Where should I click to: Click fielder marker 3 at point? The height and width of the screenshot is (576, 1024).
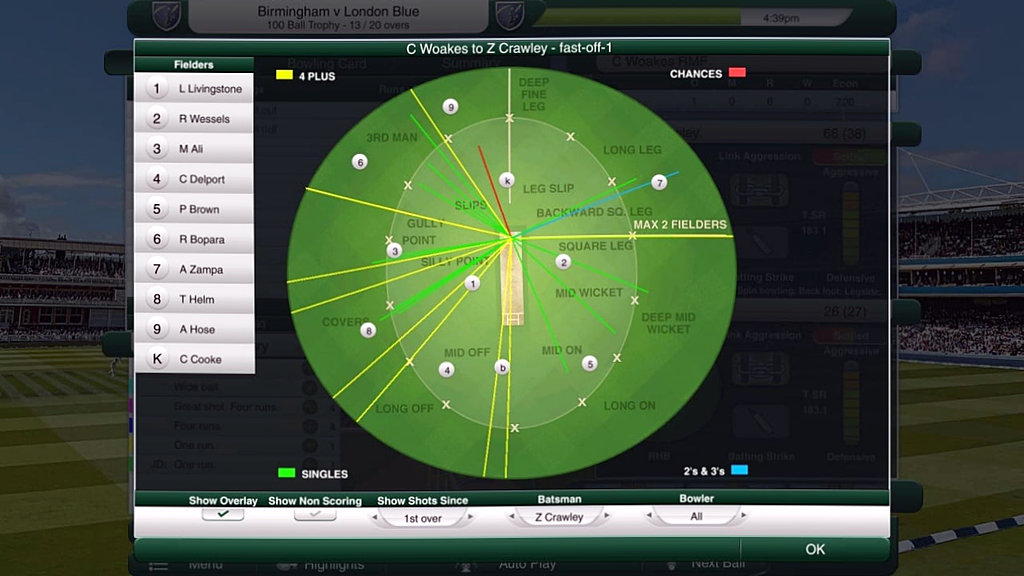(x=394, y=251)
